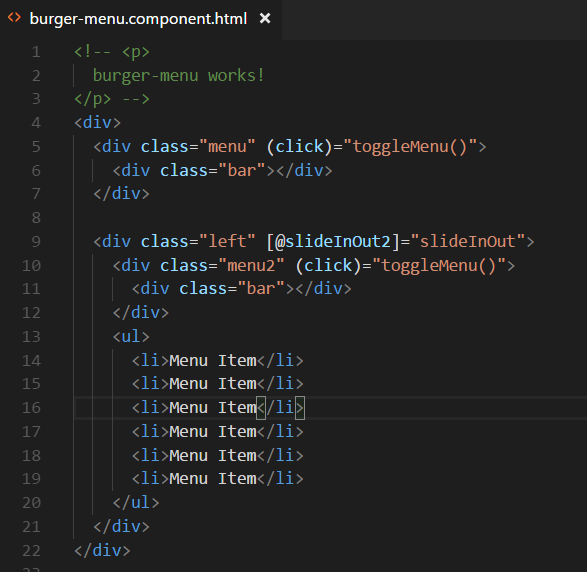The width and height of the screenshot is (587, 572).
Task: Click the final closing div on line 22
Action: point(102,551)
